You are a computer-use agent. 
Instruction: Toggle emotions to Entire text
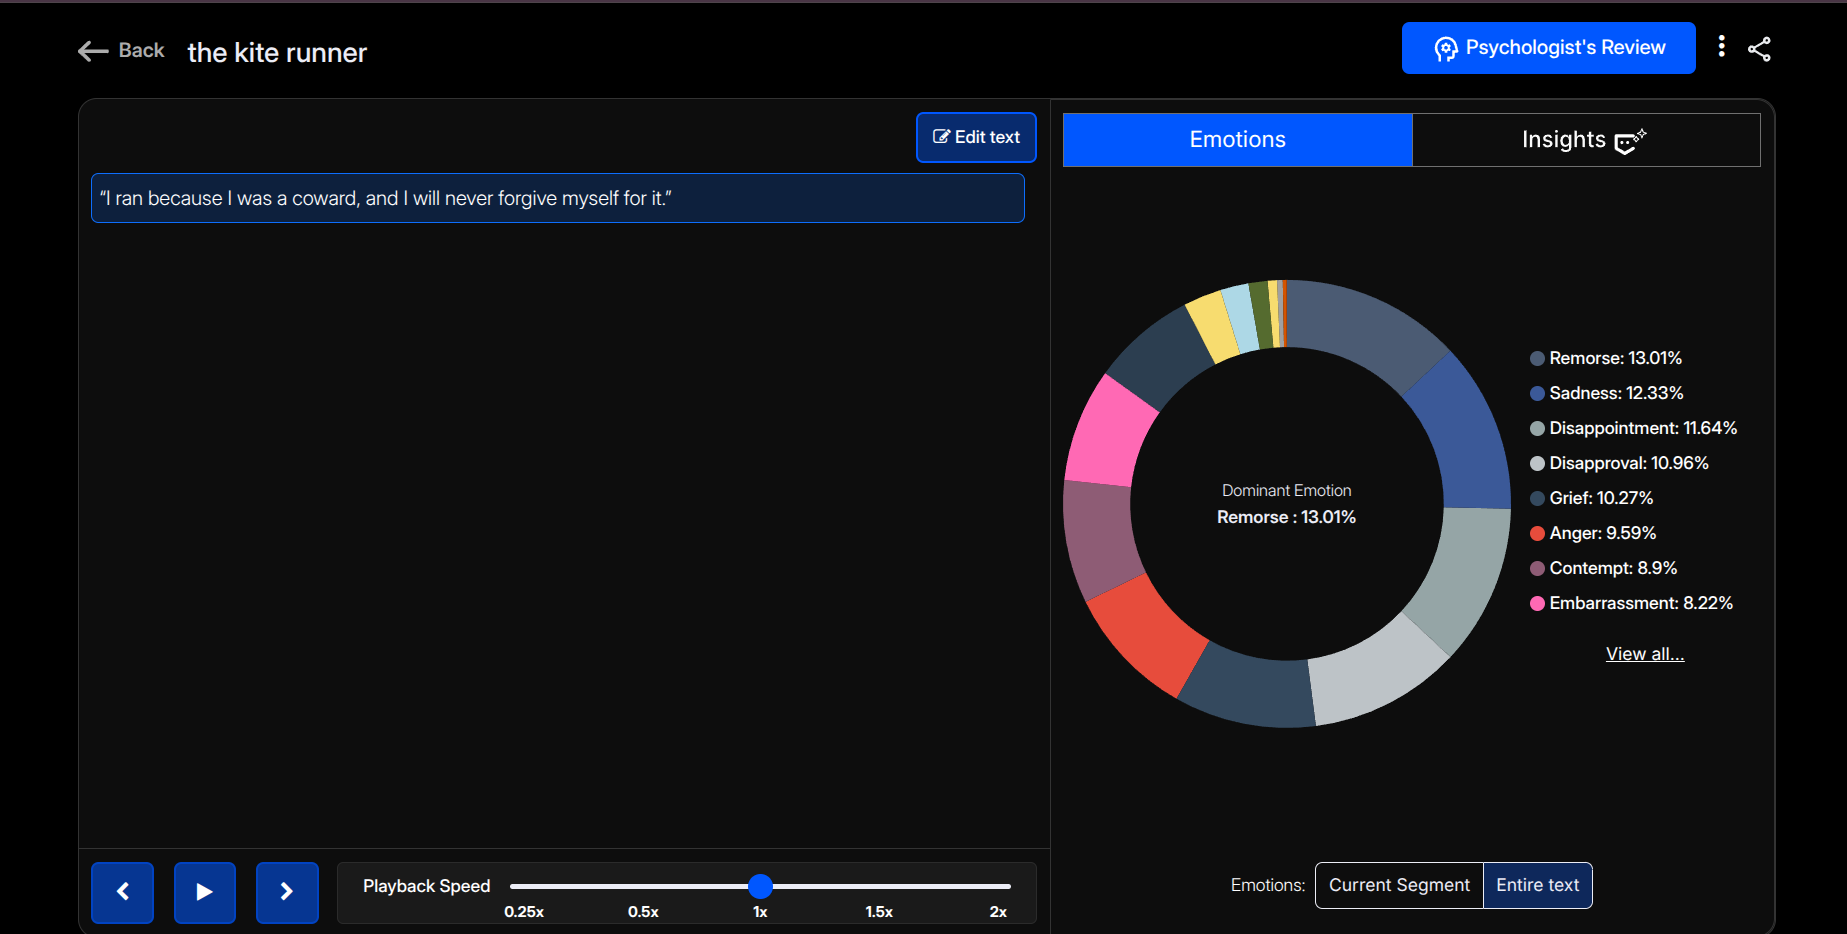[1537, 885]
